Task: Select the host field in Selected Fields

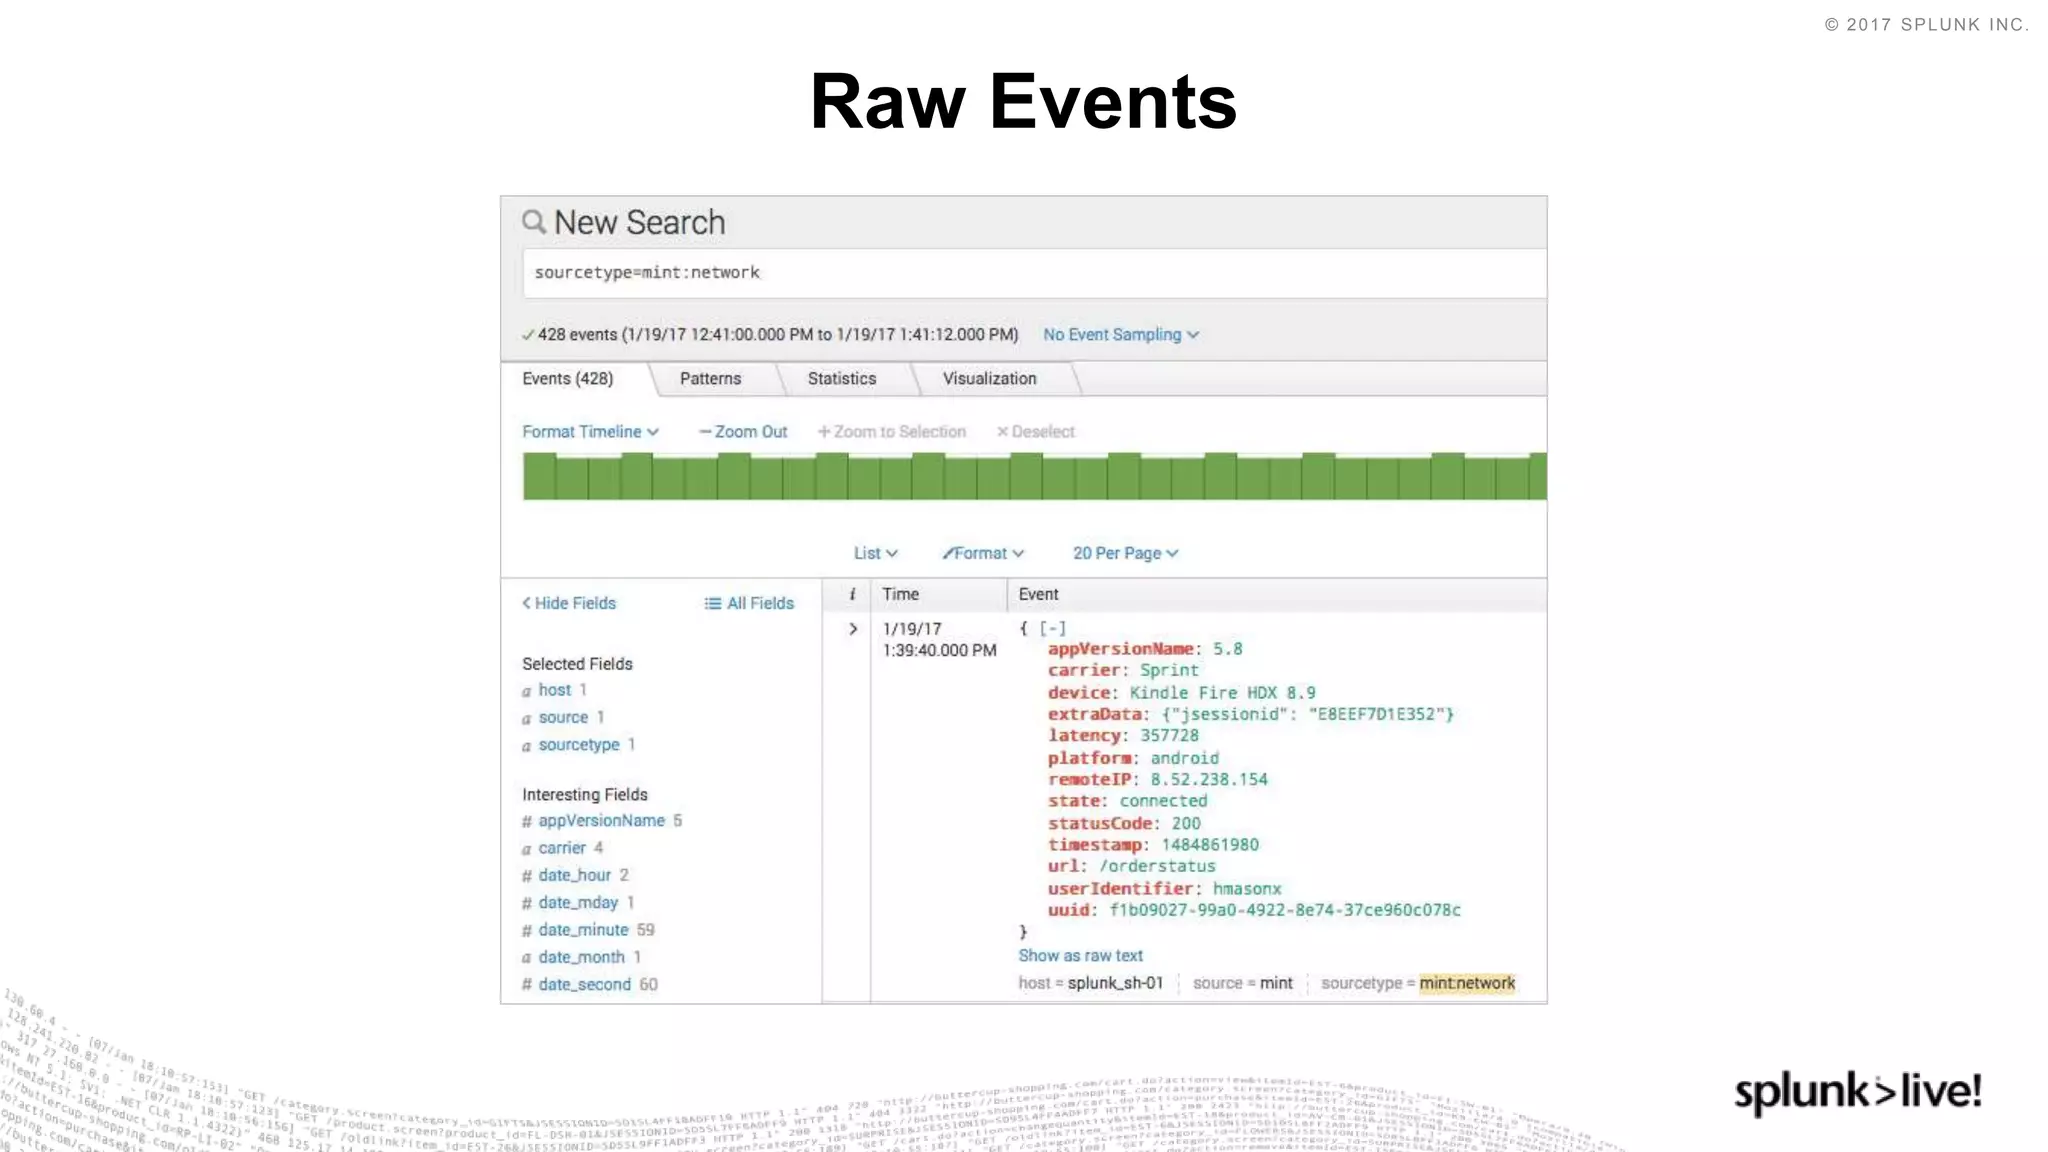Action: [x=555, y=690]
